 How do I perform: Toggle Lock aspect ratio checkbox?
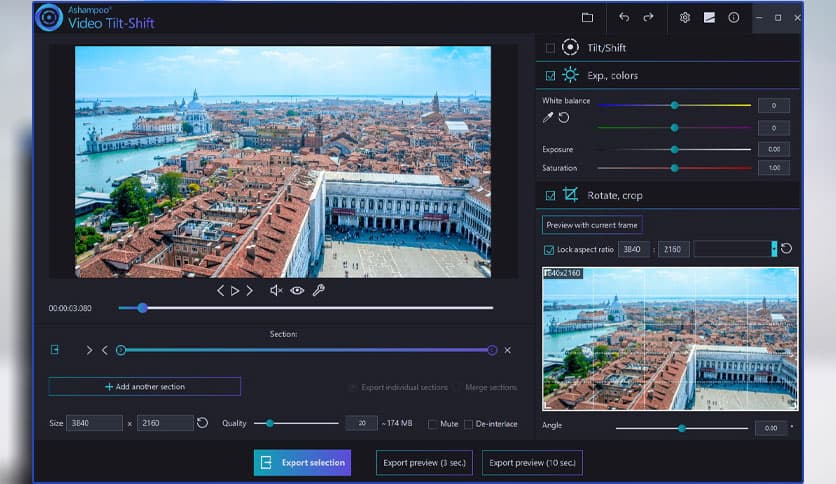click(549, 249)
